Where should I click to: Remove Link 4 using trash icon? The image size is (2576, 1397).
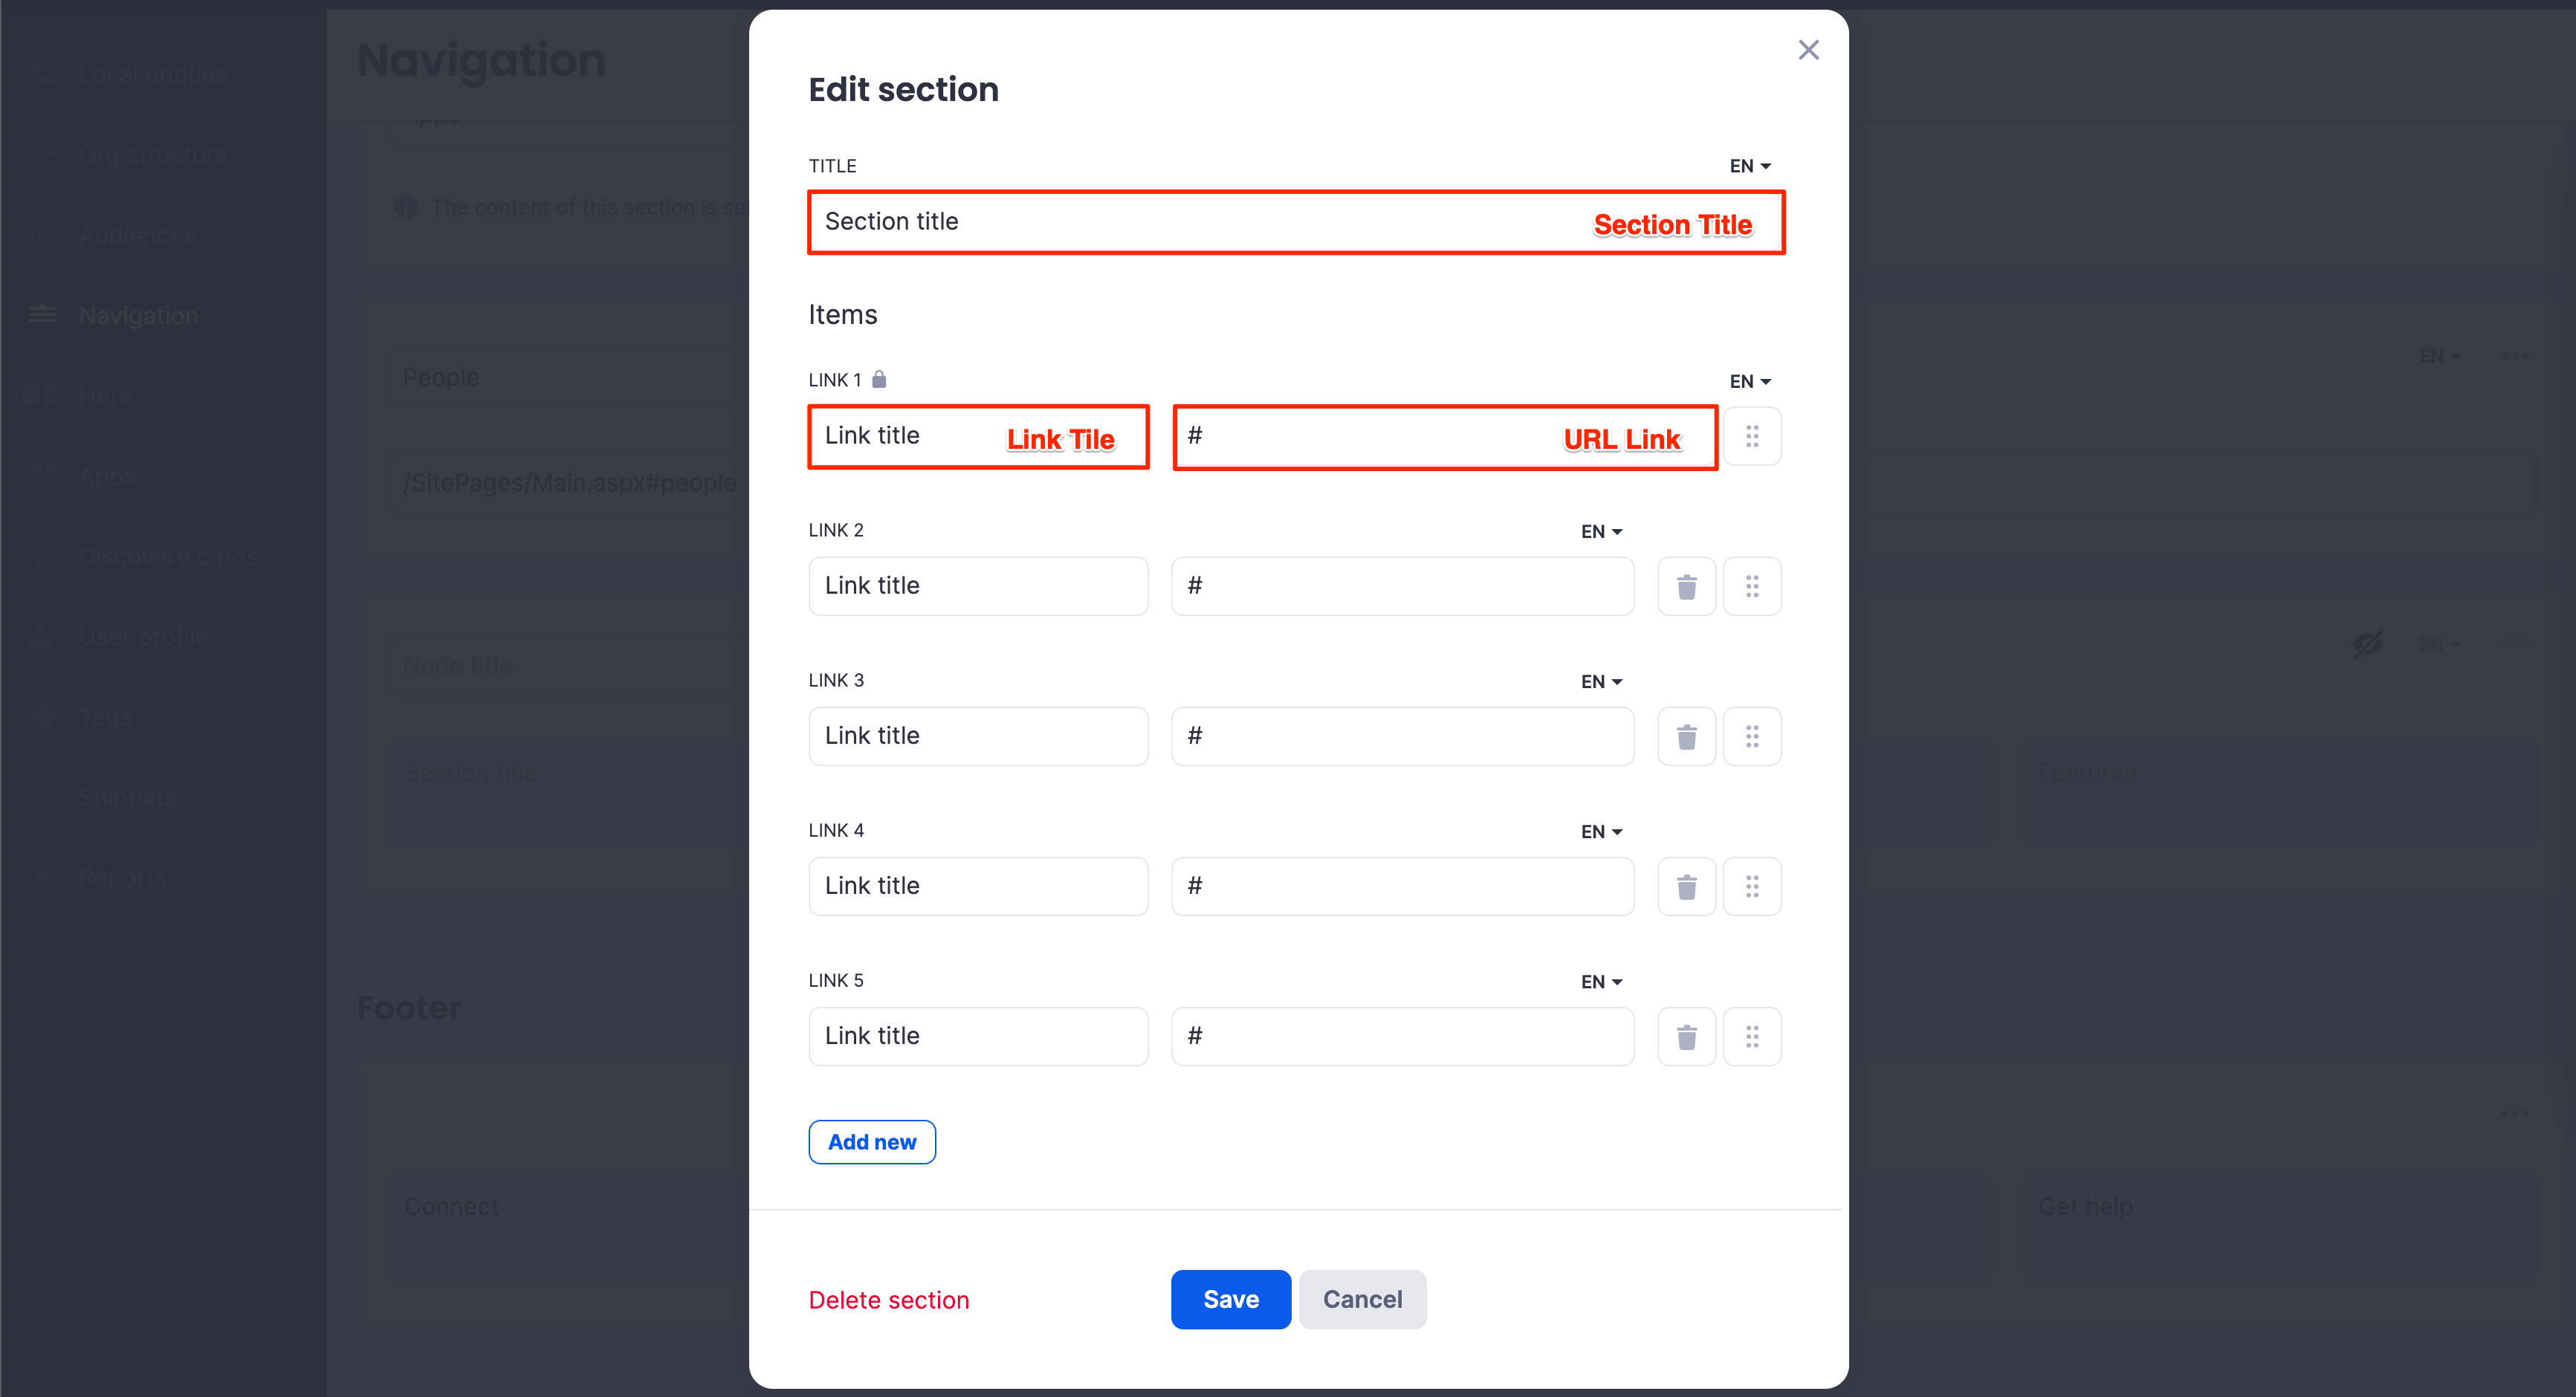[1686, 886]
